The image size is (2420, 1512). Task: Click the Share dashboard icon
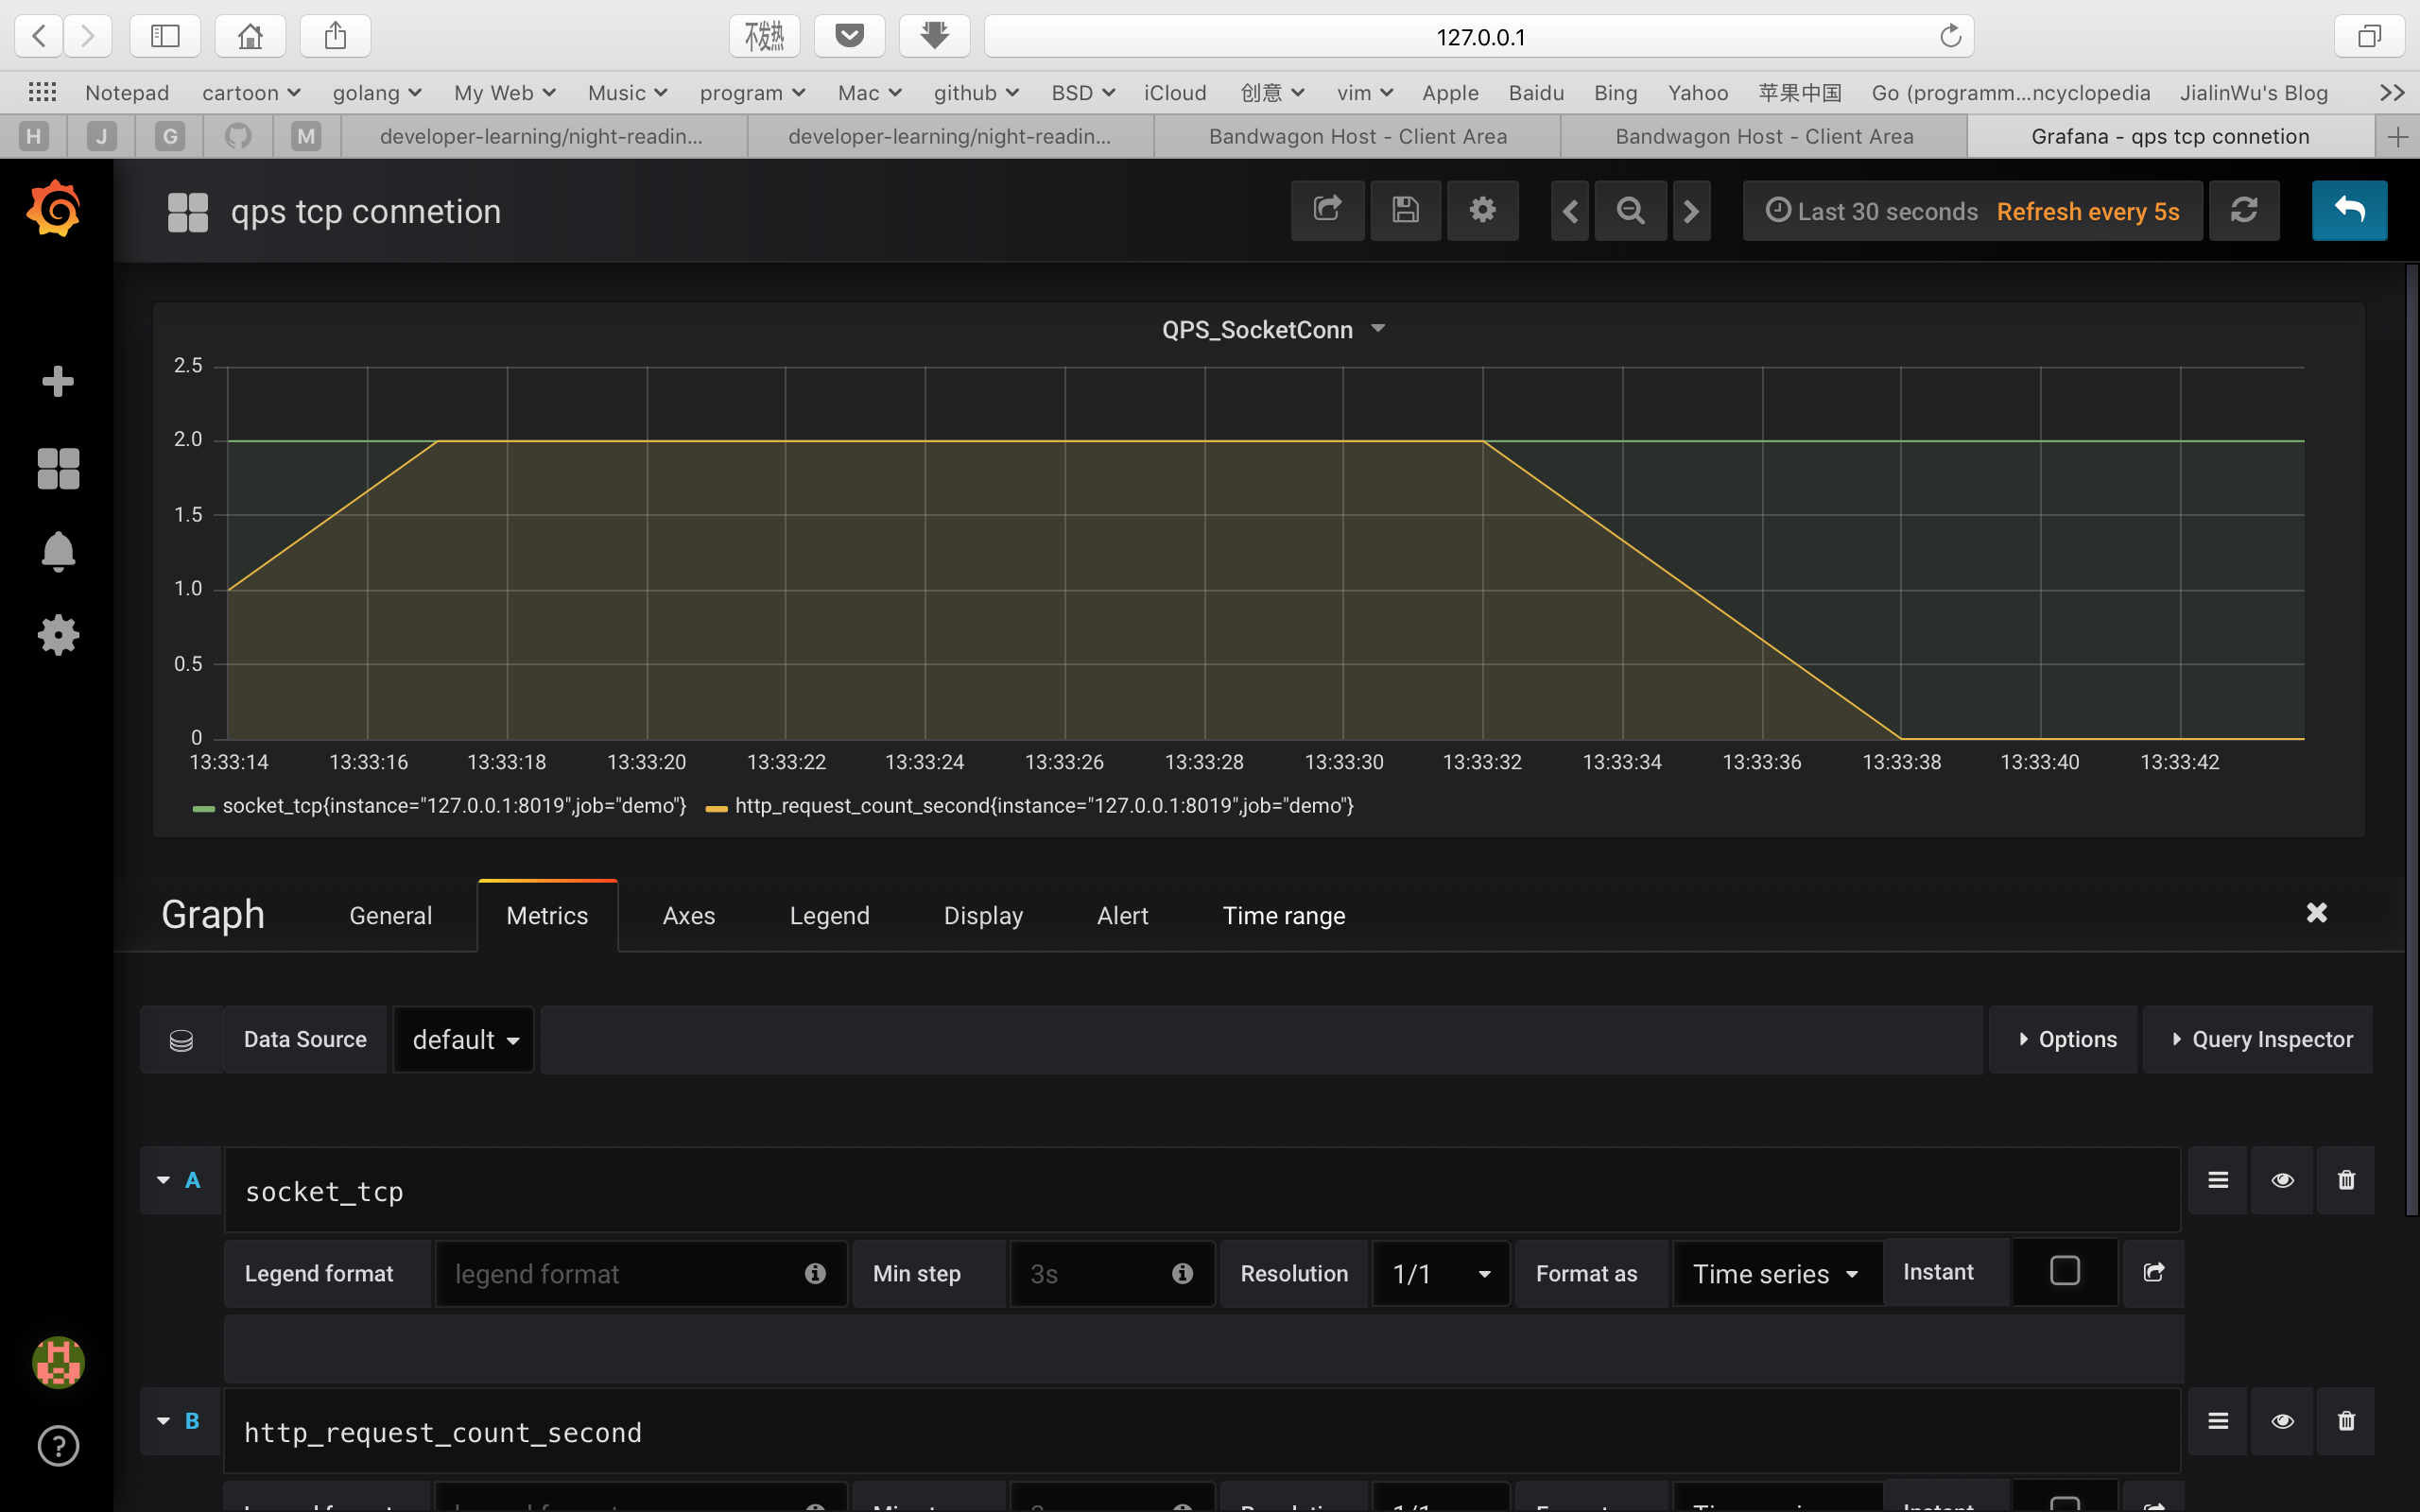point(1327,210)
